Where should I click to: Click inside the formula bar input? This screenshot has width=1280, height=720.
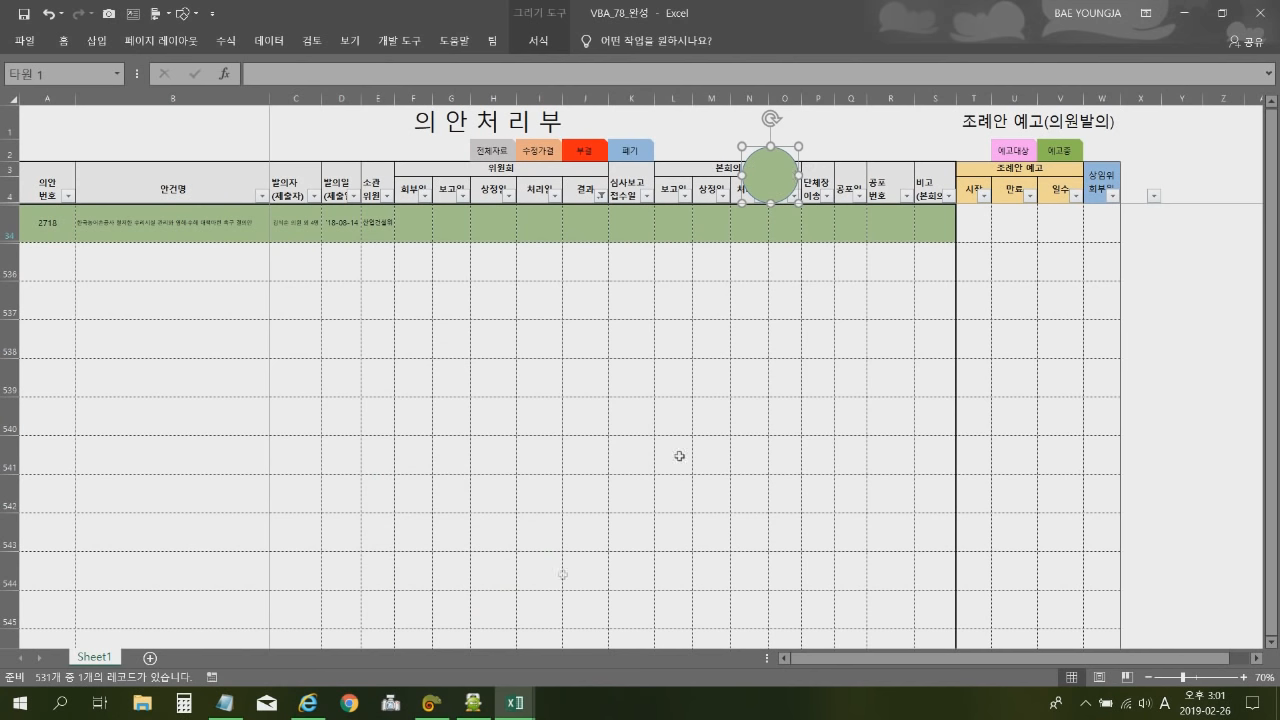pos(752,74)
